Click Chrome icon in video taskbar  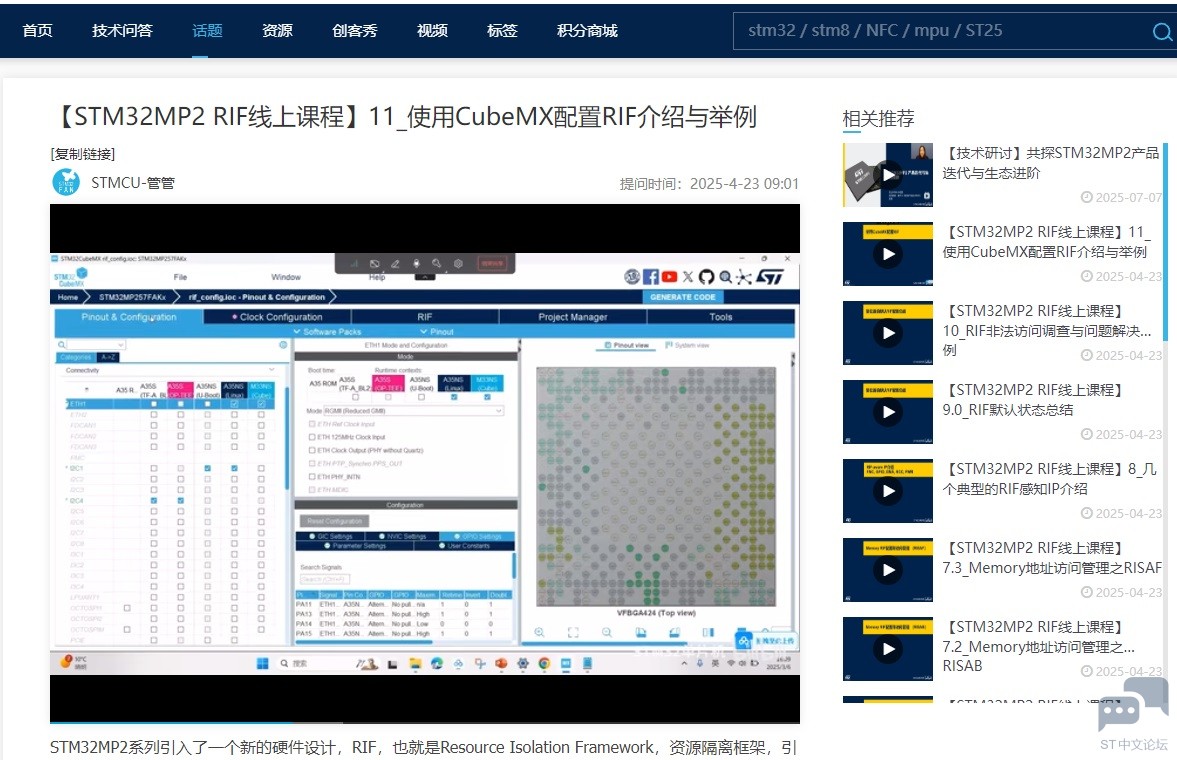pos(544,663)
